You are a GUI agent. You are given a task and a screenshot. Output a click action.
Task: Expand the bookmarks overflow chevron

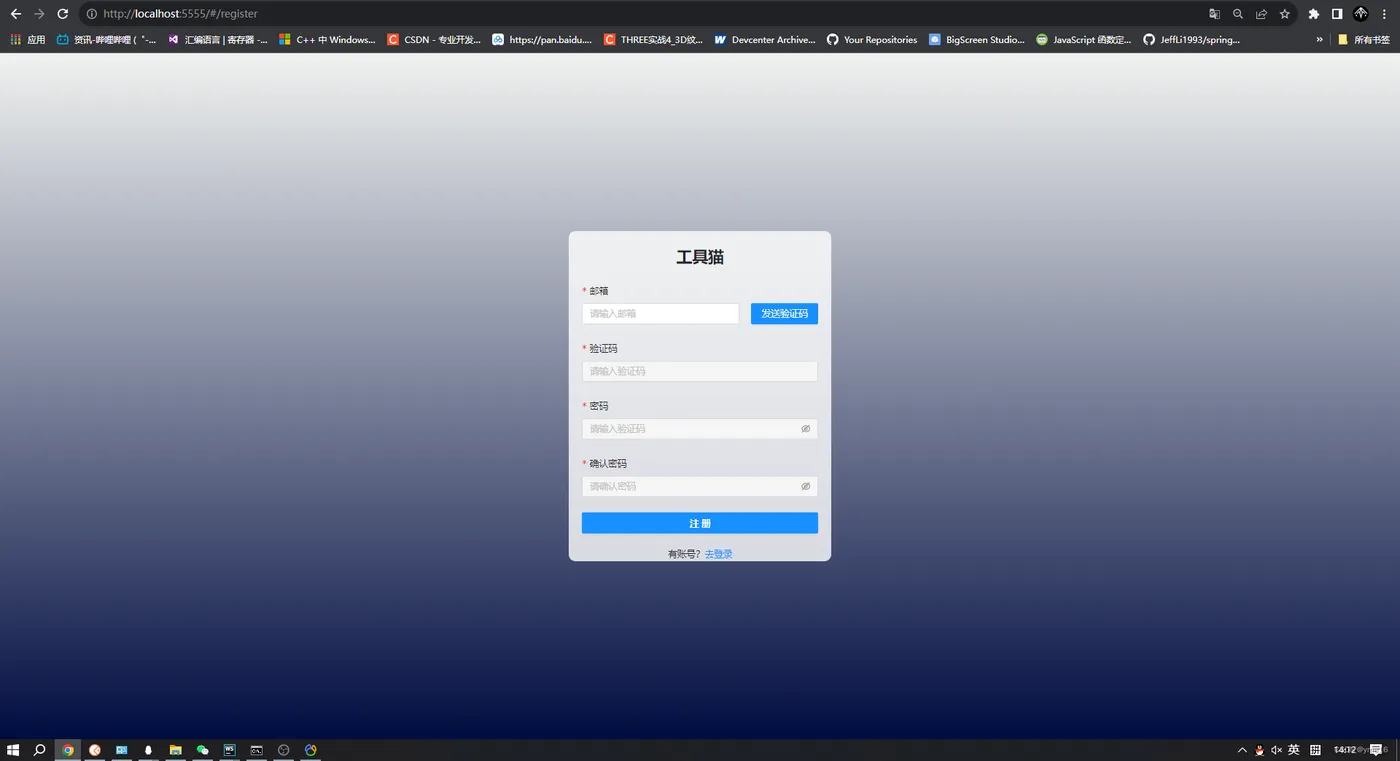click(x=1319, y=40)
